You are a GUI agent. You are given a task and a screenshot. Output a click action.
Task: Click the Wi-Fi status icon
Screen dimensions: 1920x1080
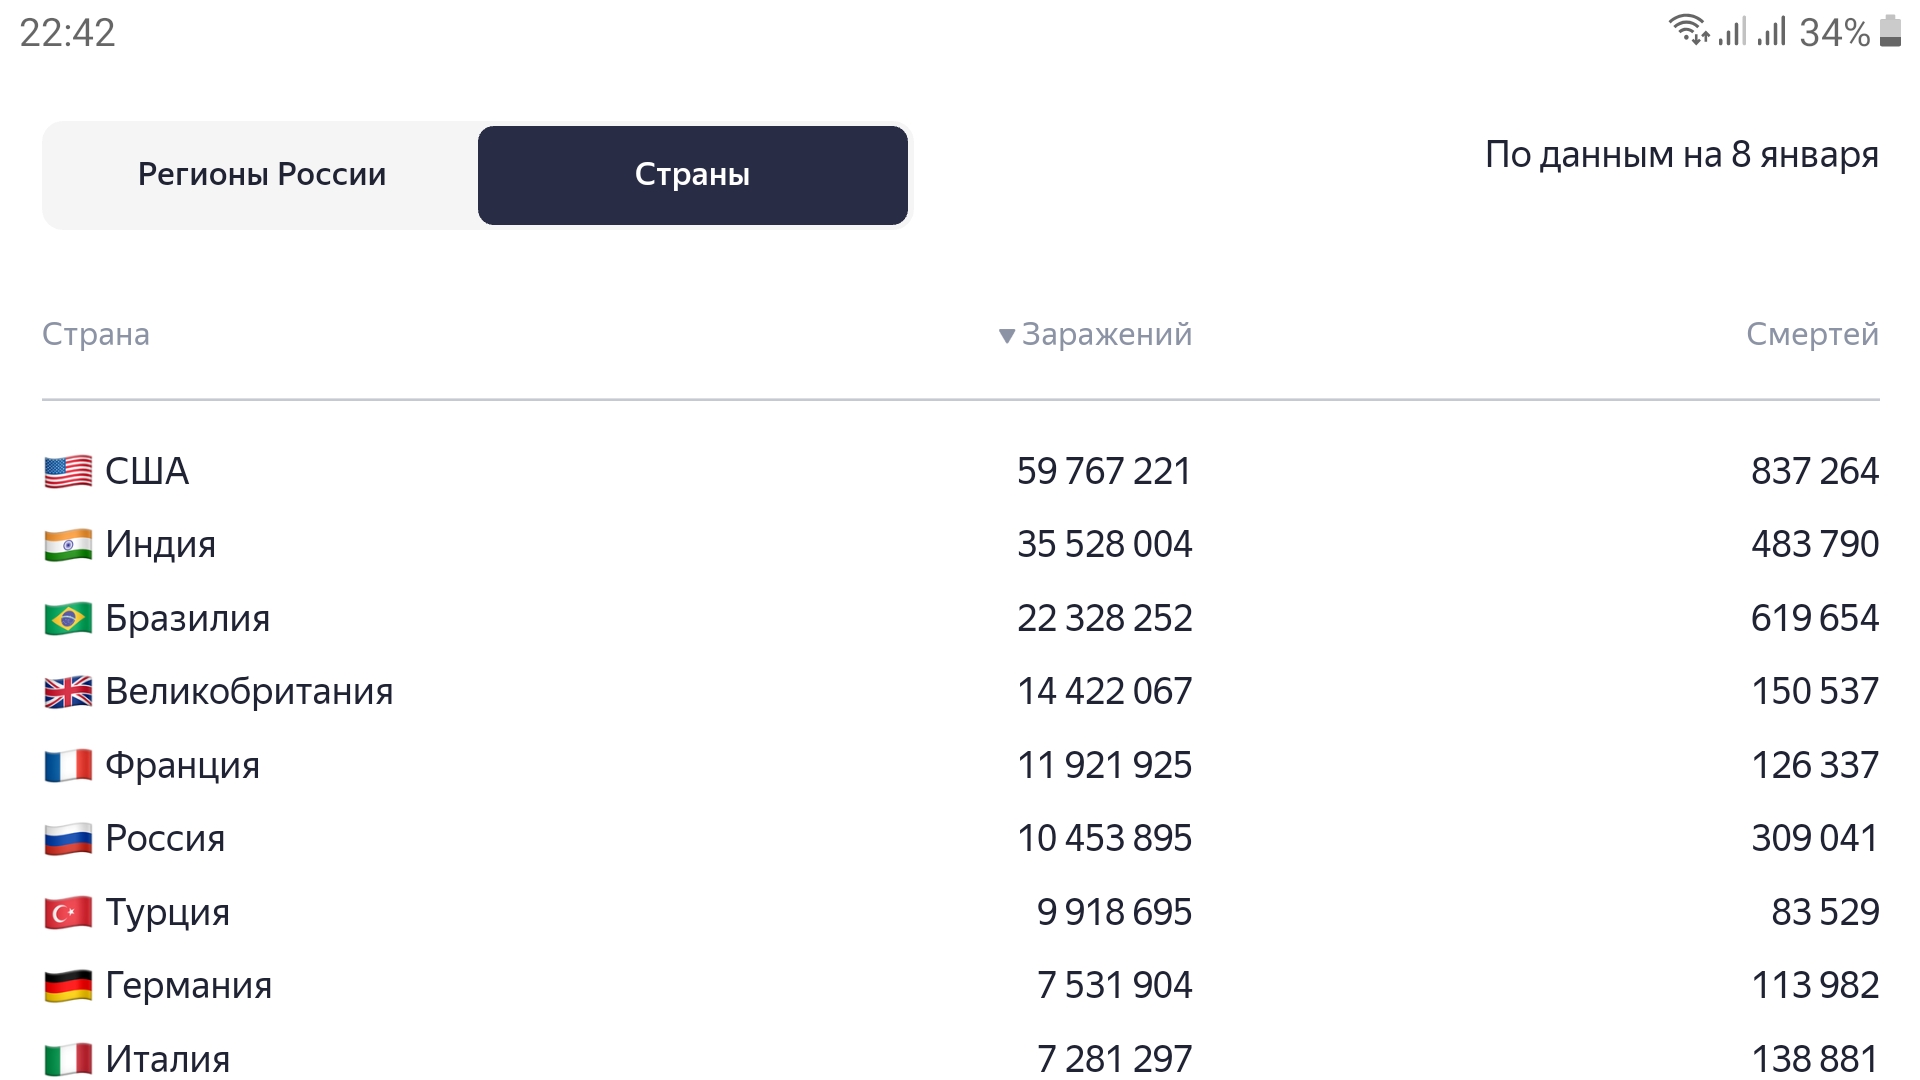point(1689,30)
